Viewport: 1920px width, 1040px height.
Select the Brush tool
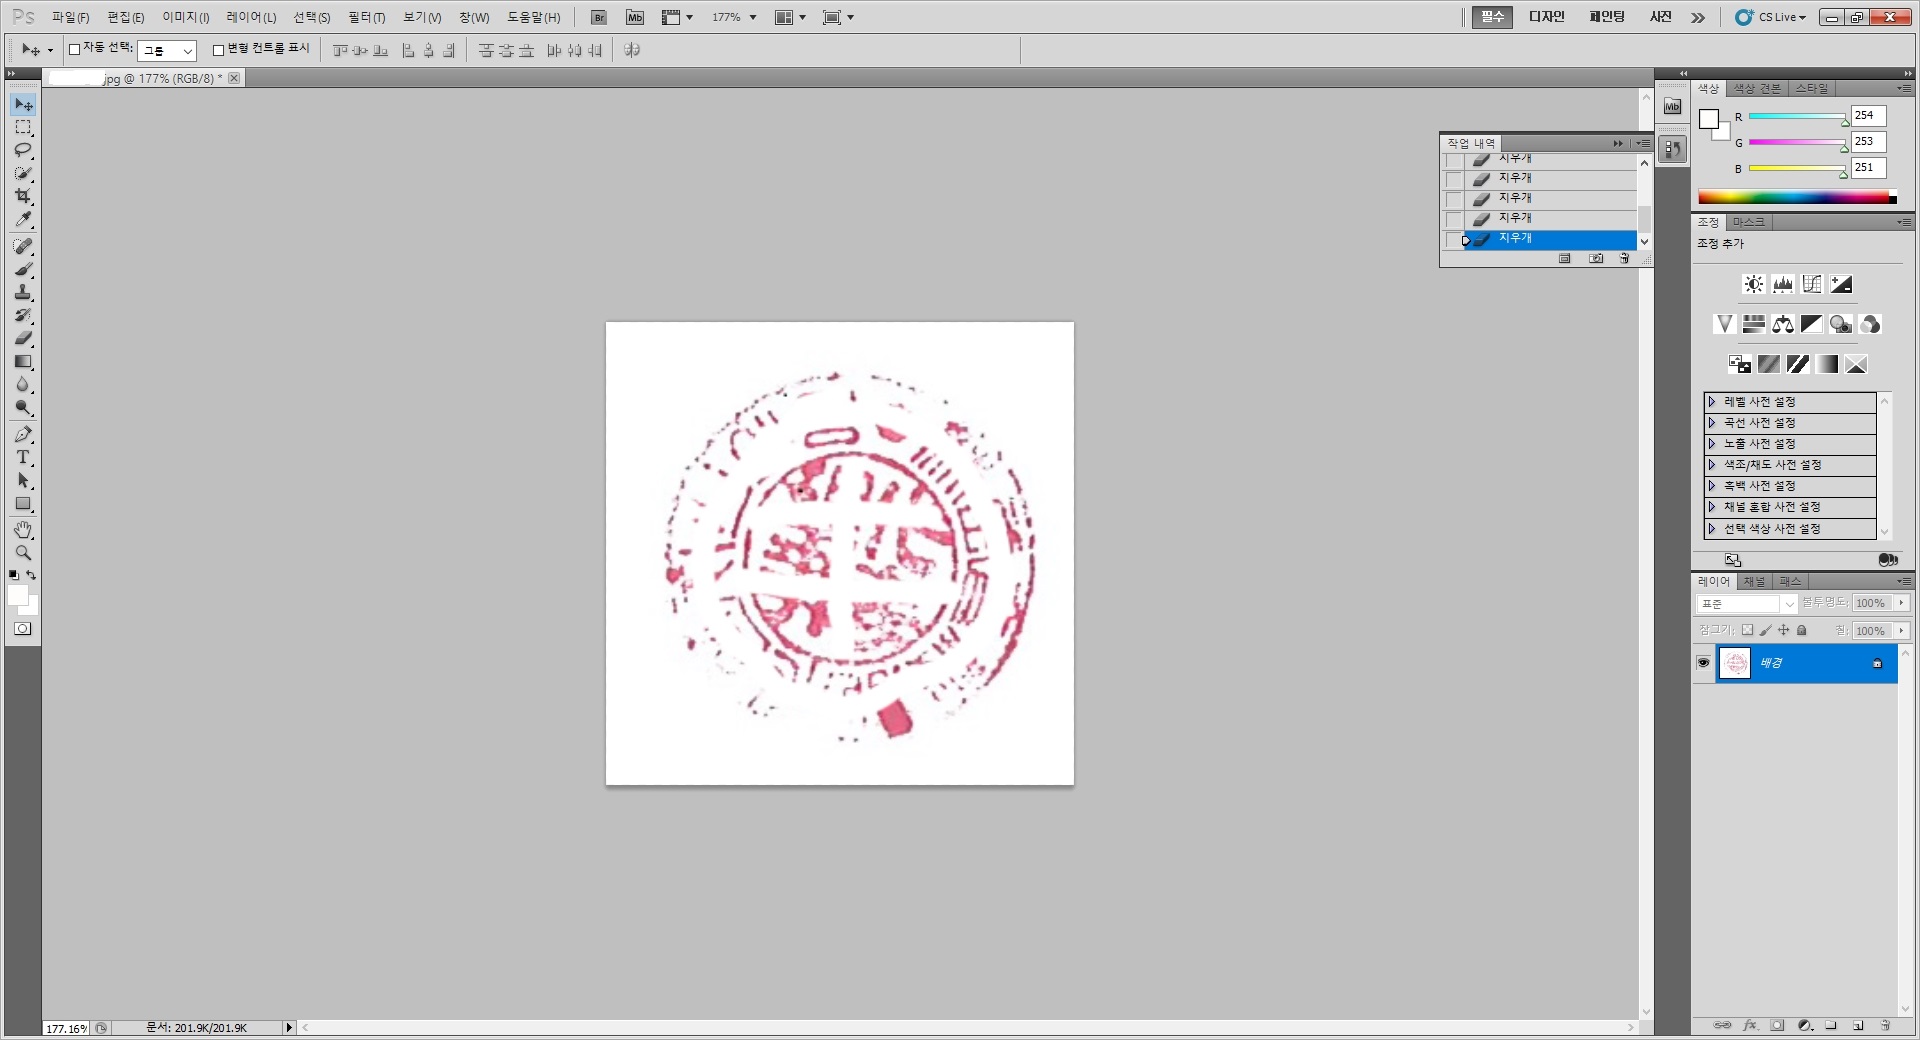point(23,269)
